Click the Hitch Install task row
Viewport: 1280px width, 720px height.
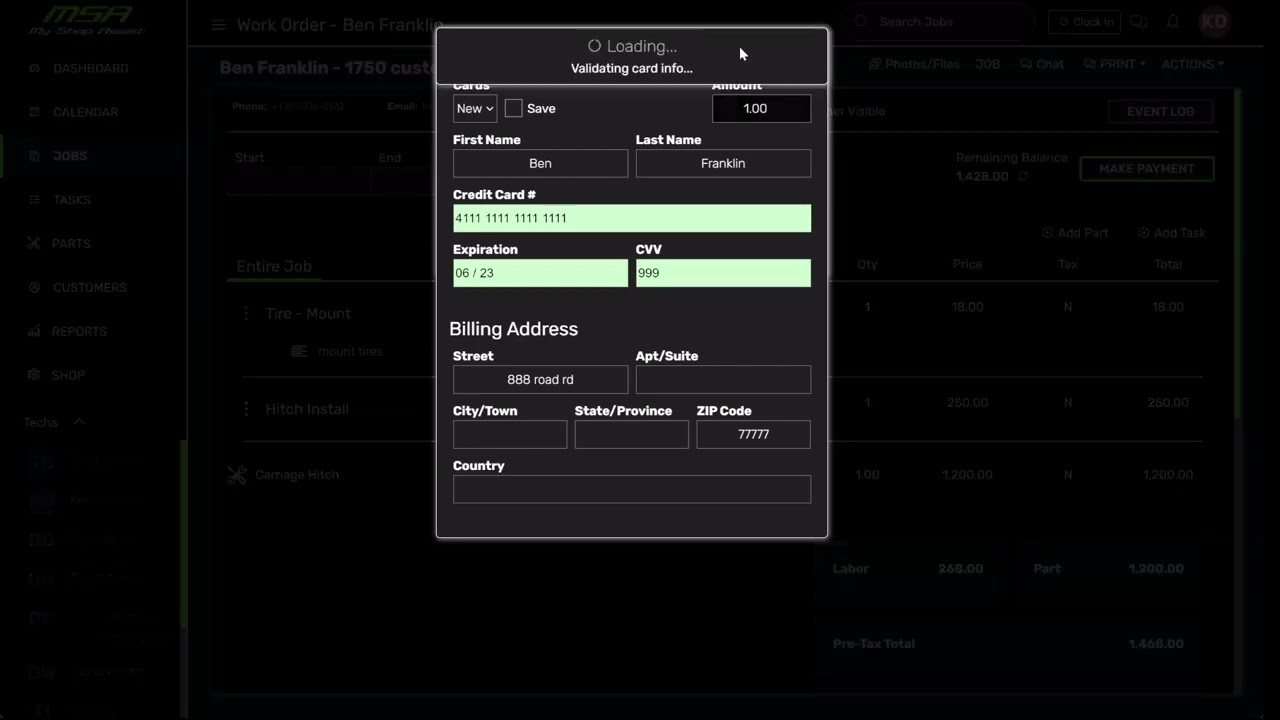307,409
